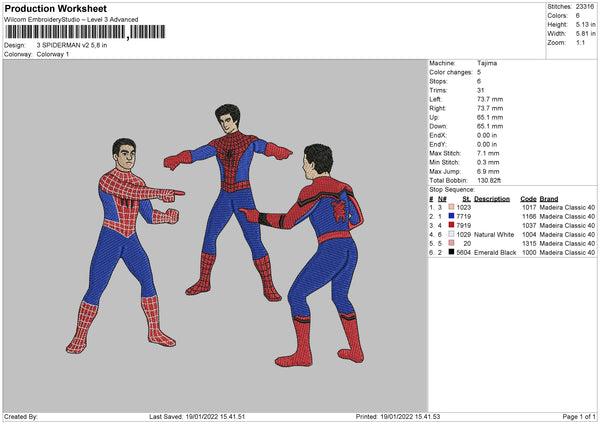The width and height of the screenshot is (600, 424).
Task: Click the 'Description' column header
Action: (492, 199)
